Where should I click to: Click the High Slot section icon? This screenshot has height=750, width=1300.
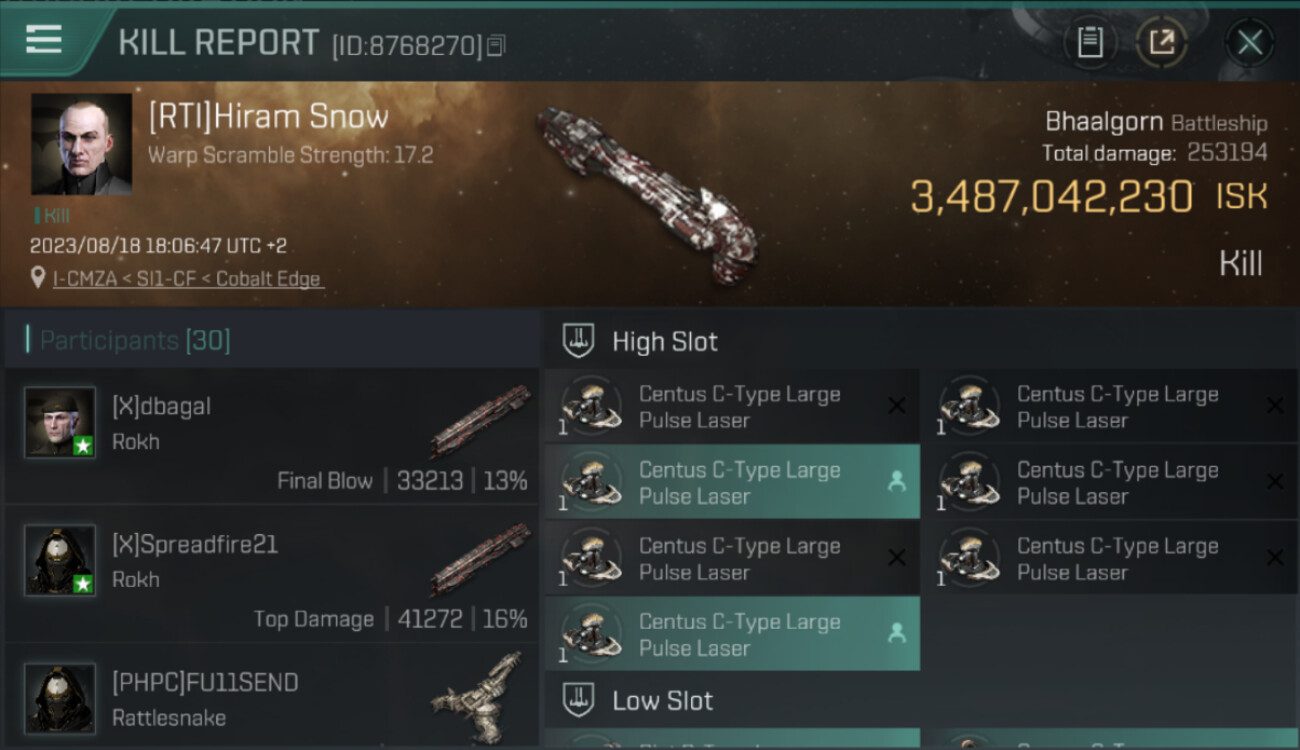coord(579,341)
